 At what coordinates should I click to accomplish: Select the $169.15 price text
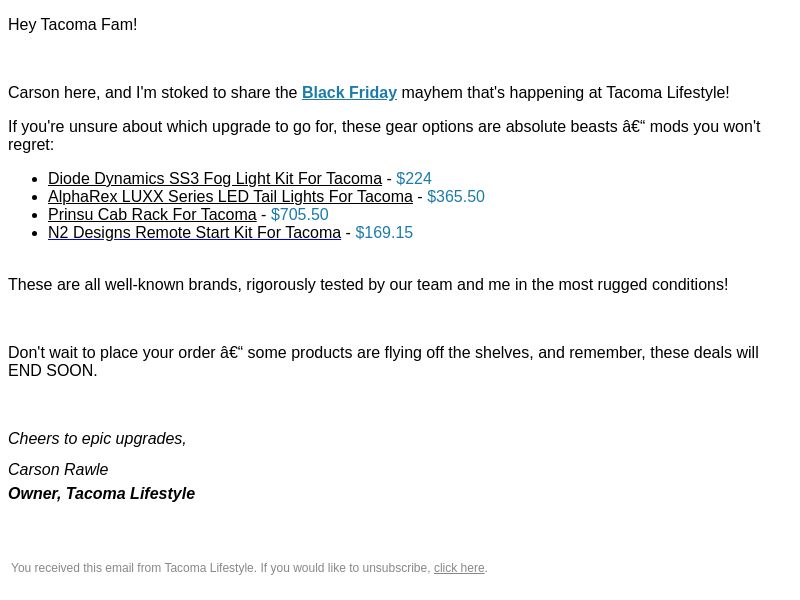tap(384, 233)
